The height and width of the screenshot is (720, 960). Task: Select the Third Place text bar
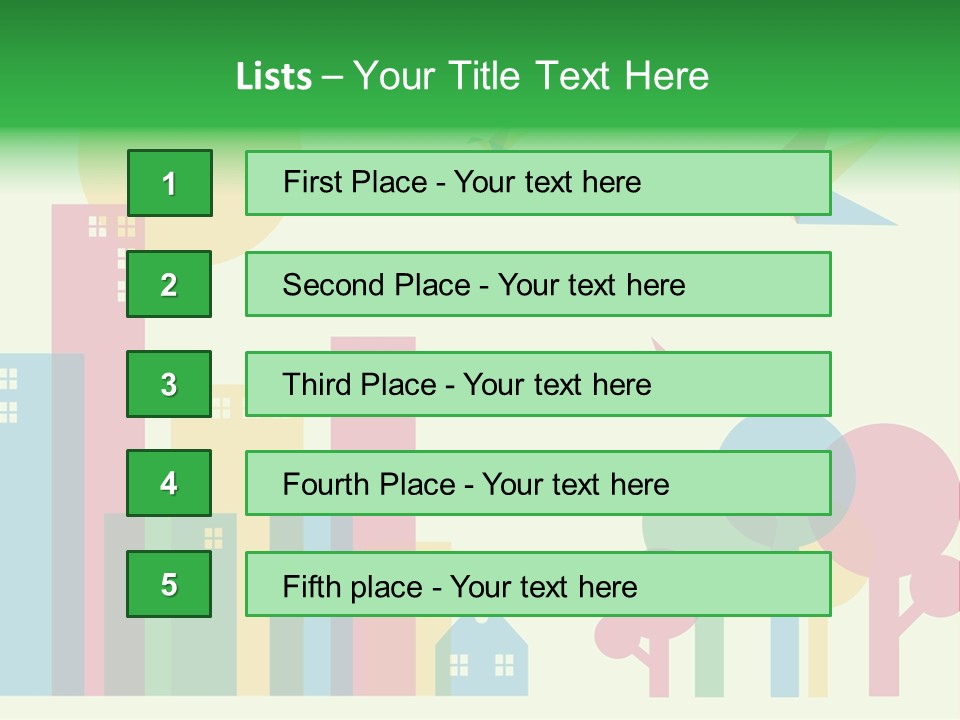538,384
